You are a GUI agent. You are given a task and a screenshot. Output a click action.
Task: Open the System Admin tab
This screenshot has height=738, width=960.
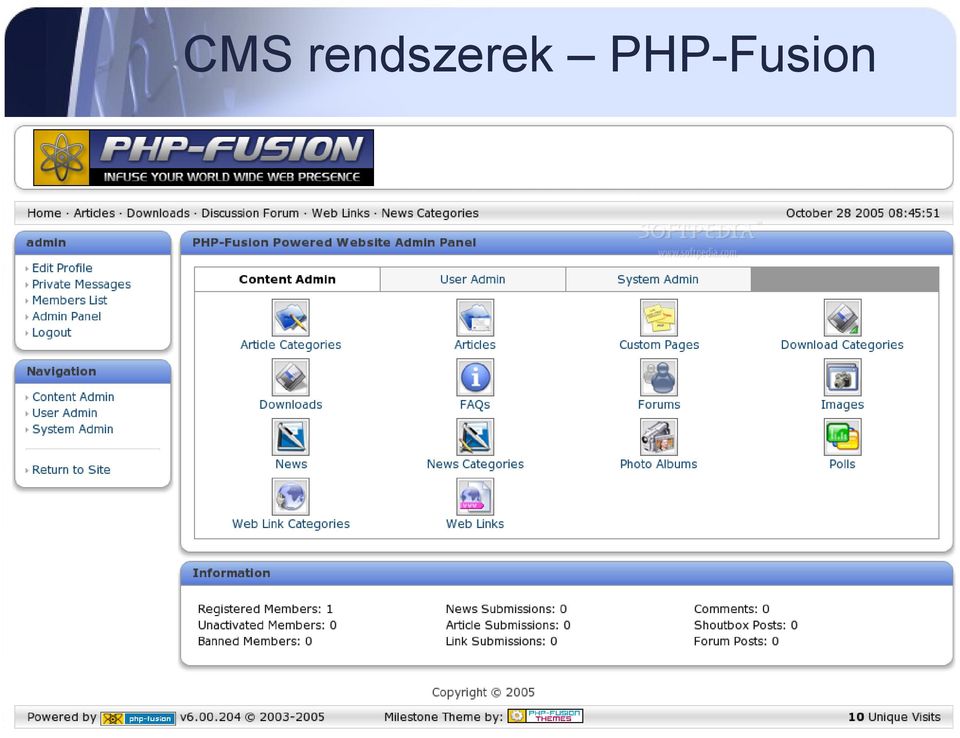(658, 279)
